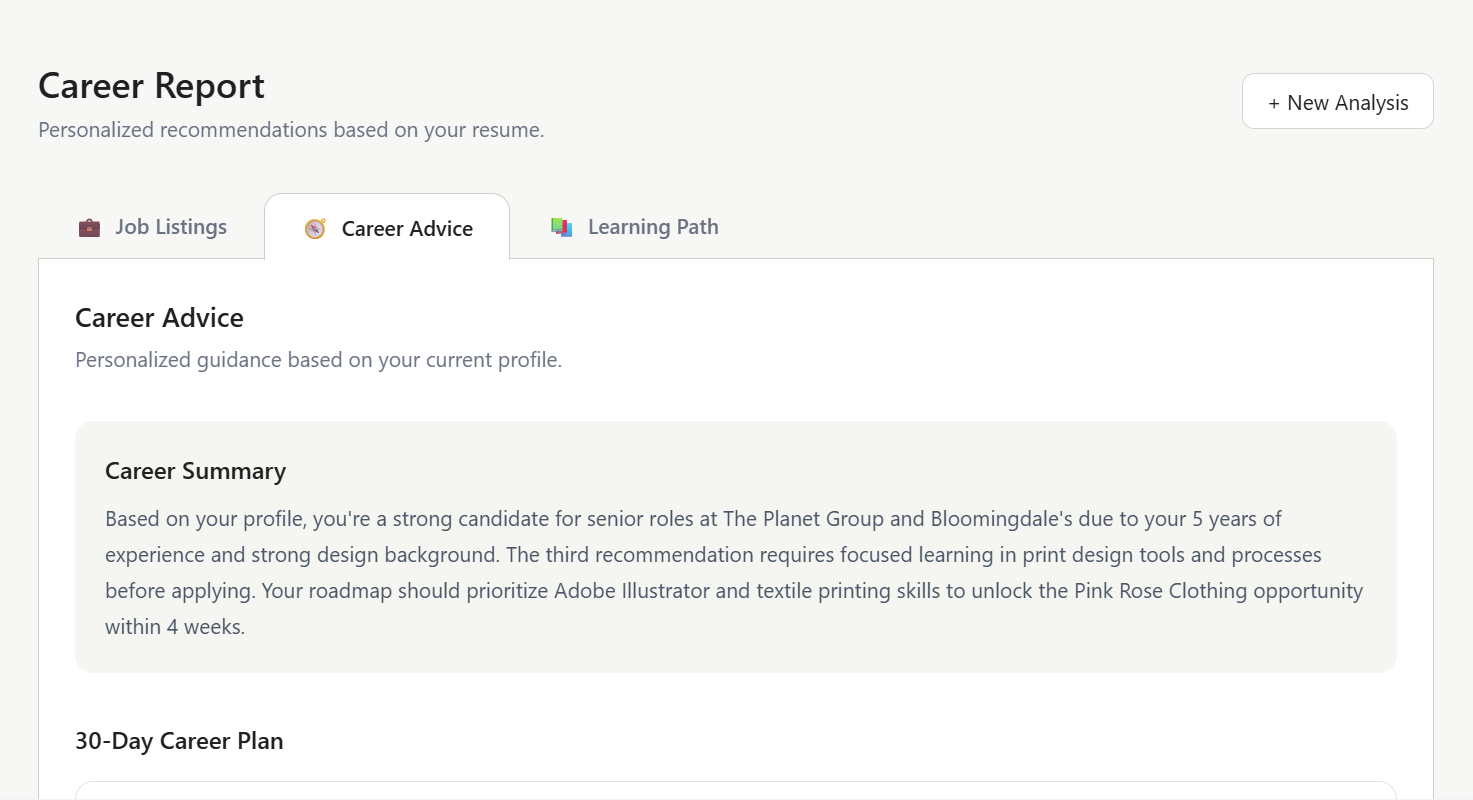Click the "within 4 weeks" line in summary

(175, 627)
